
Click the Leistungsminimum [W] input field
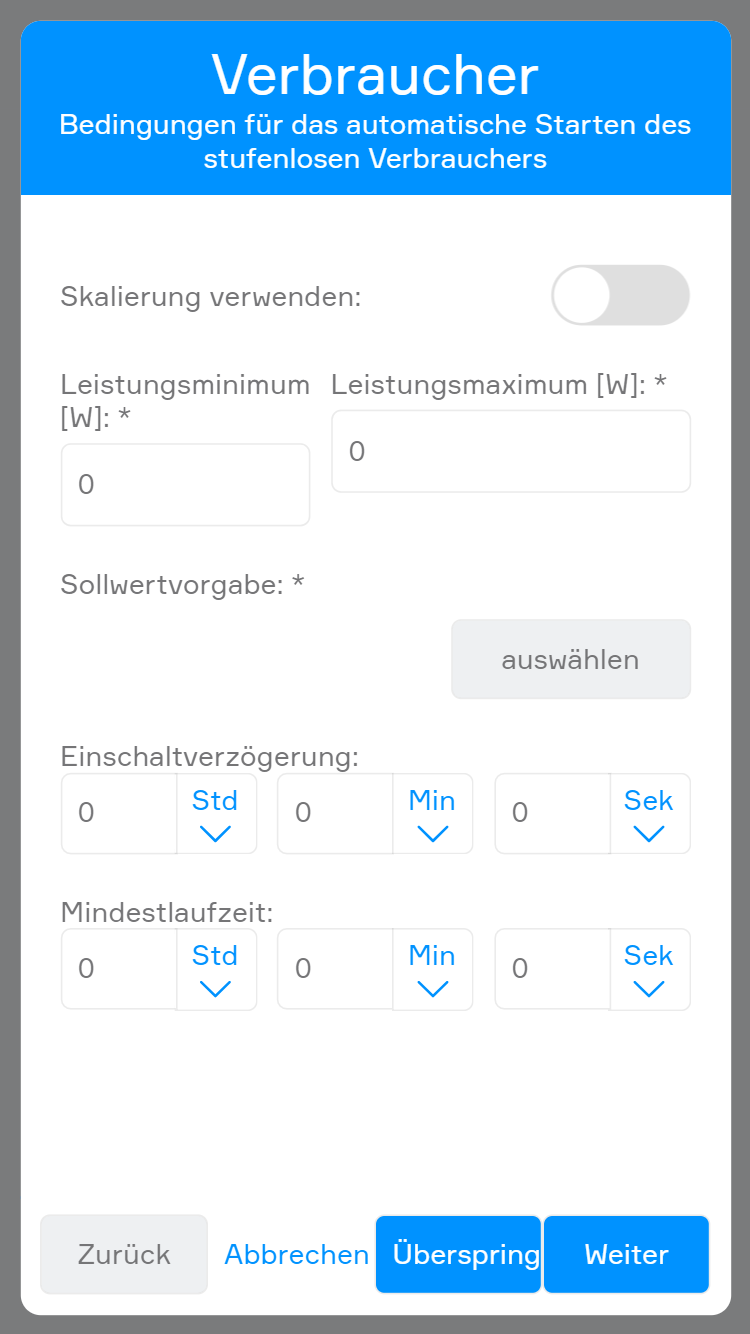tap(185, 485)
